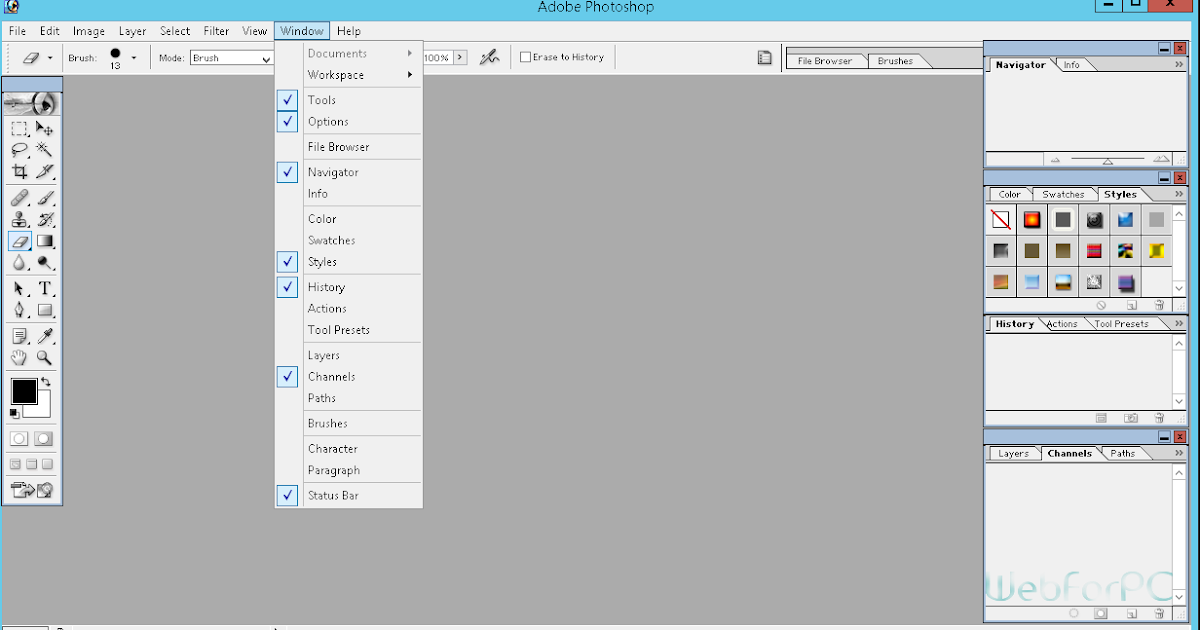The image size is (1200, 630).
Task: Select the Type tool
Action: pos(45,289)
